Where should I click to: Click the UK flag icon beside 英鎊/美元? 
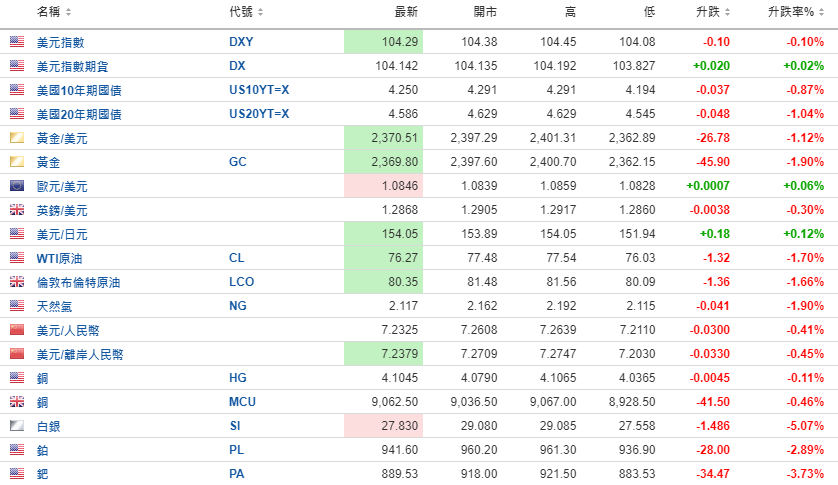17,210
